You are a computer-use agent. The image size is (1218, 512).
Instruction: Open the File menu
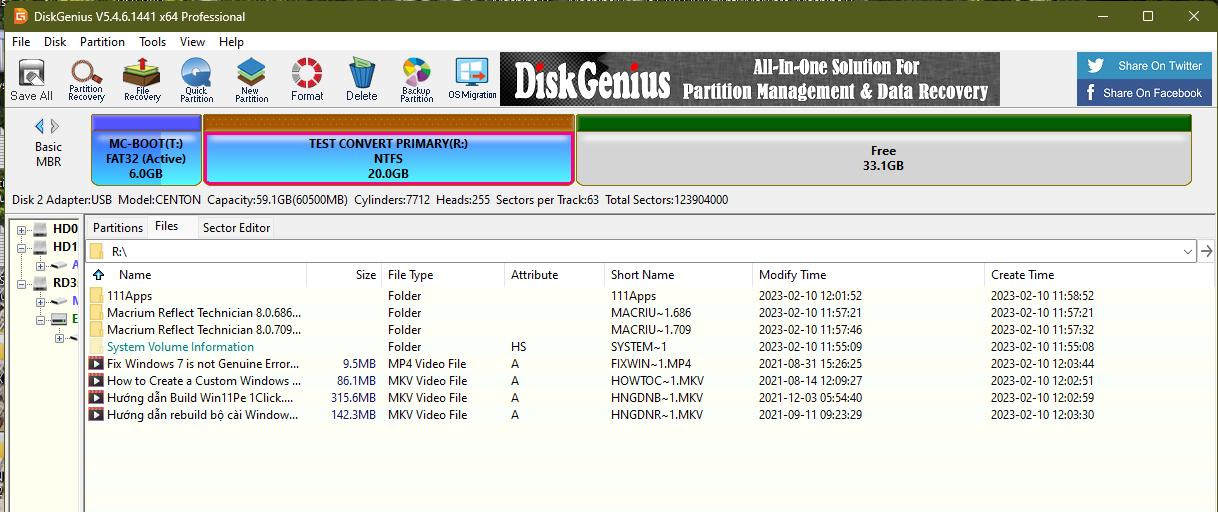click(x=21, y=42)
